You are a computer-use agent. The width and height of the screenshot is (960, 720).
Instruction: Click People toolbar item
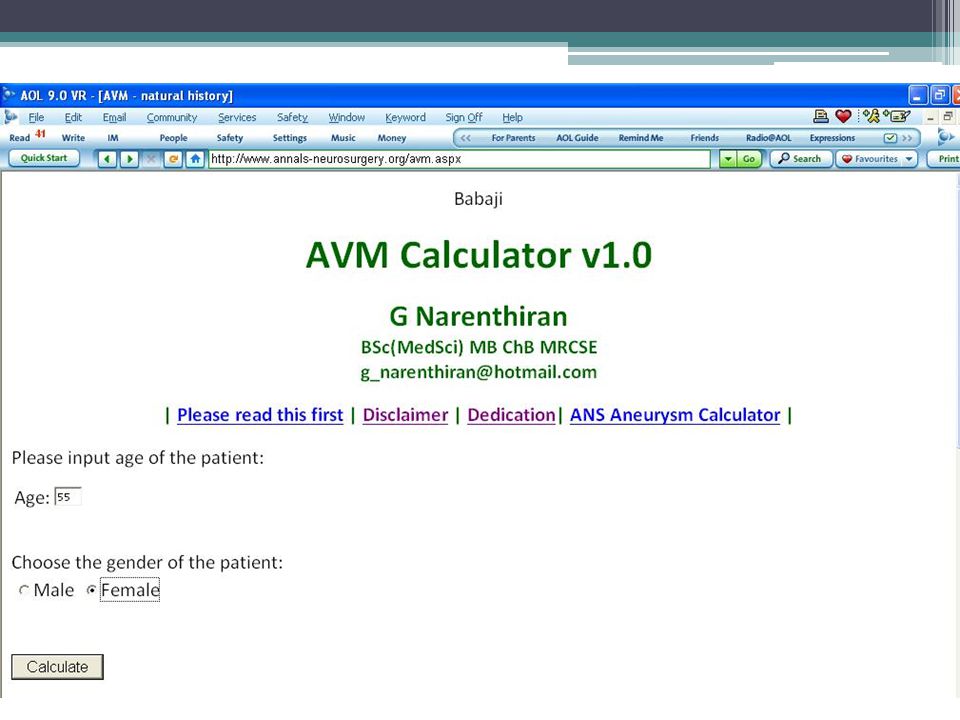coord(173,138)
